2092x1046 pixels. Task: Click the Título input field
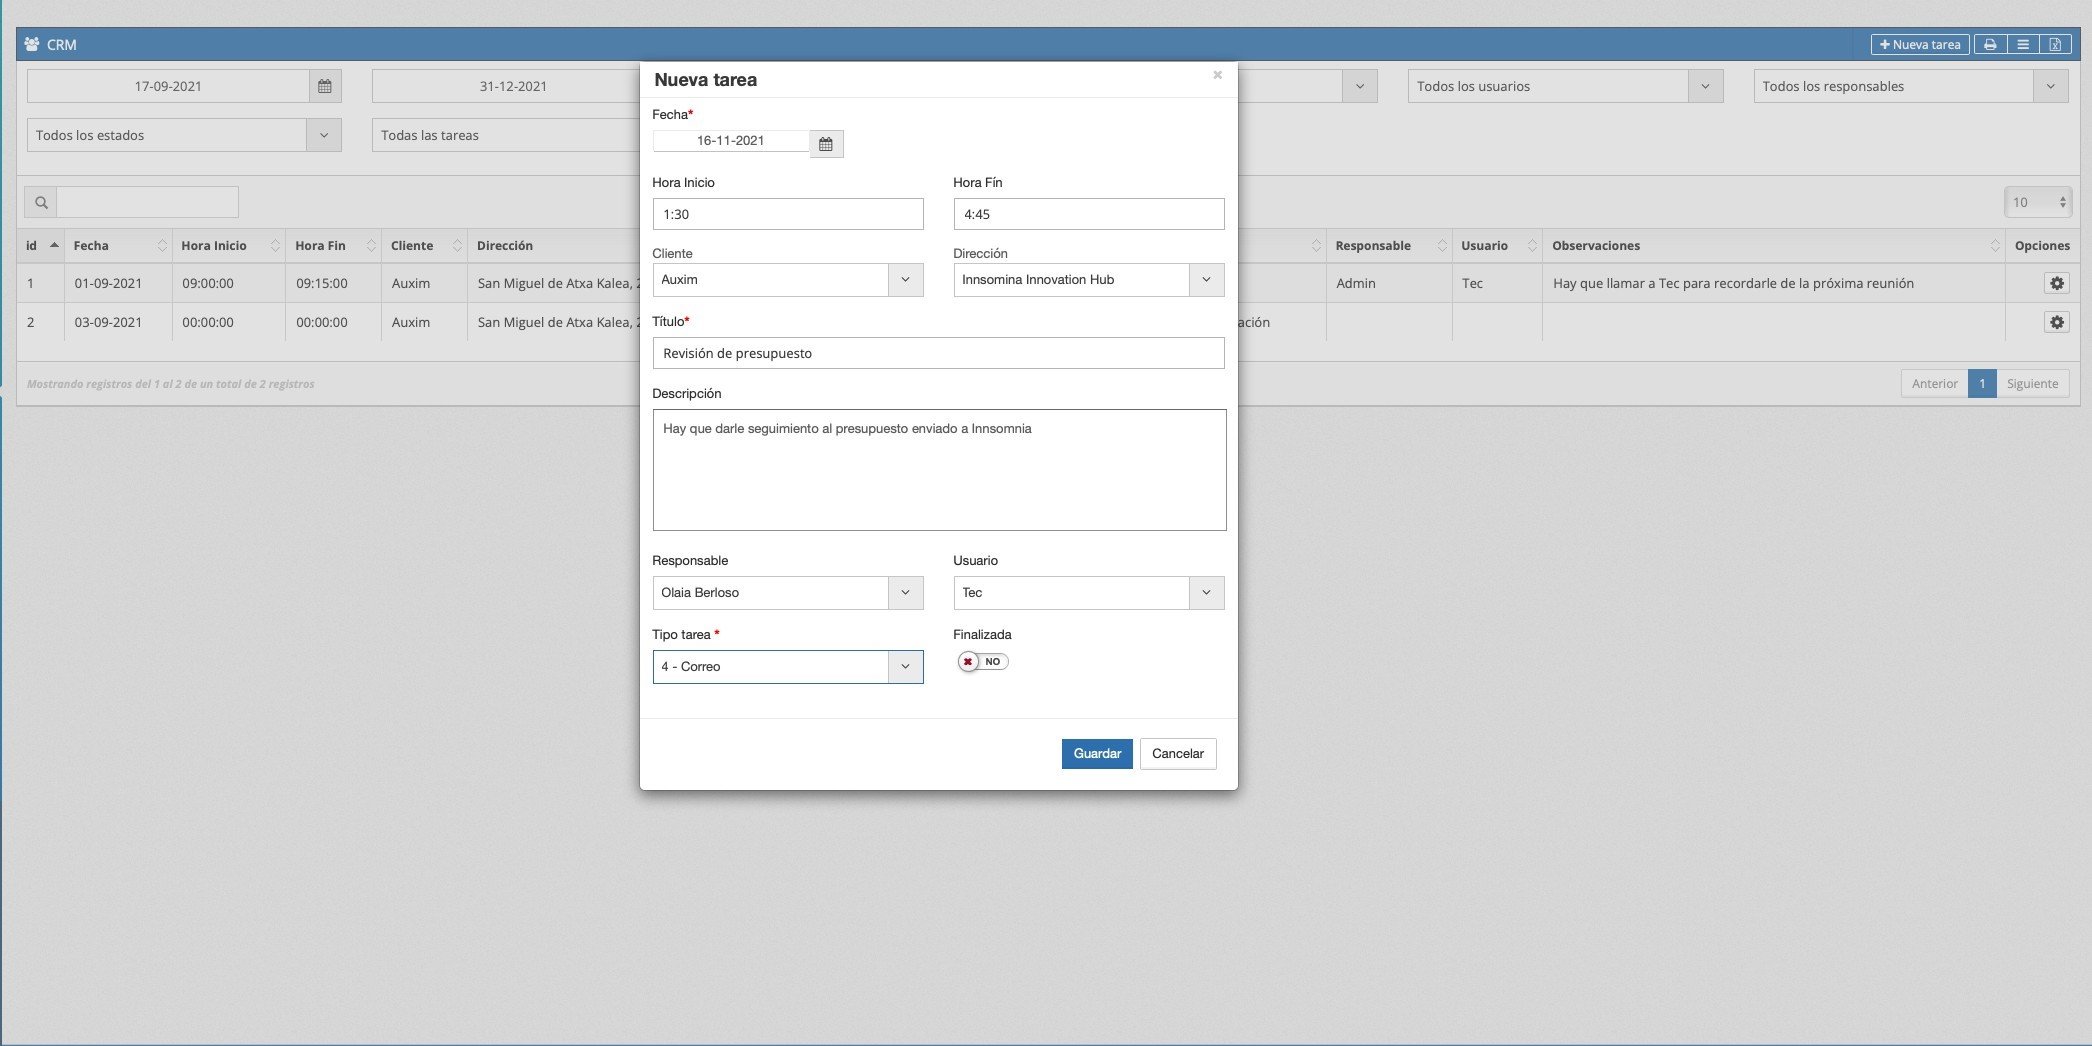coord(938,353)
